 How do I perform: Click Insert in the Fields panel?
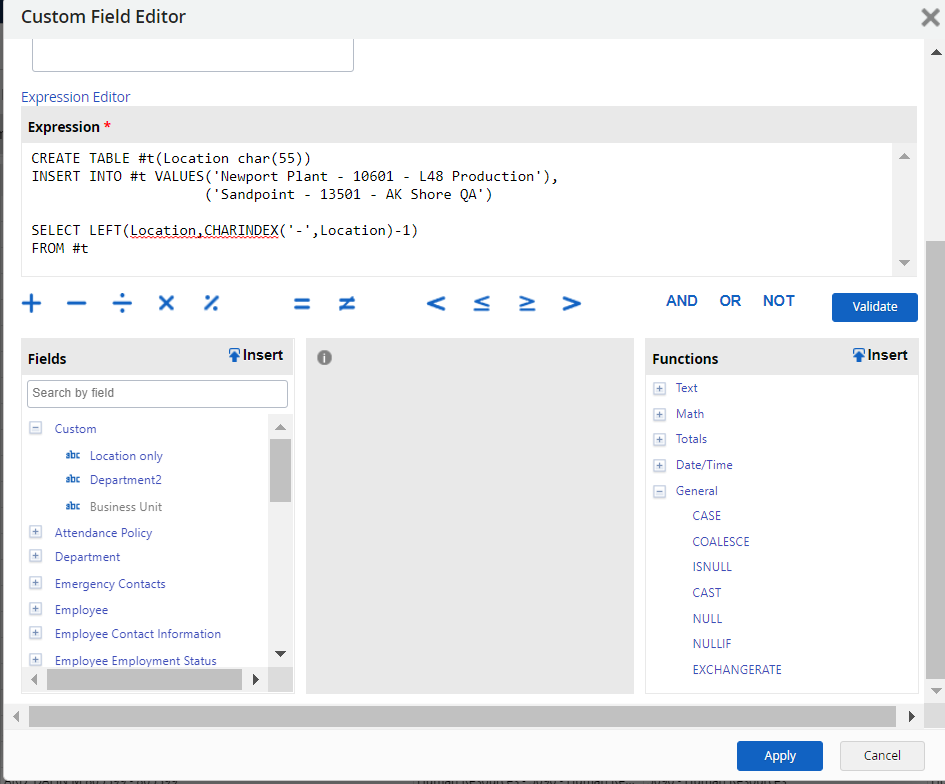[x=256, y=356]
